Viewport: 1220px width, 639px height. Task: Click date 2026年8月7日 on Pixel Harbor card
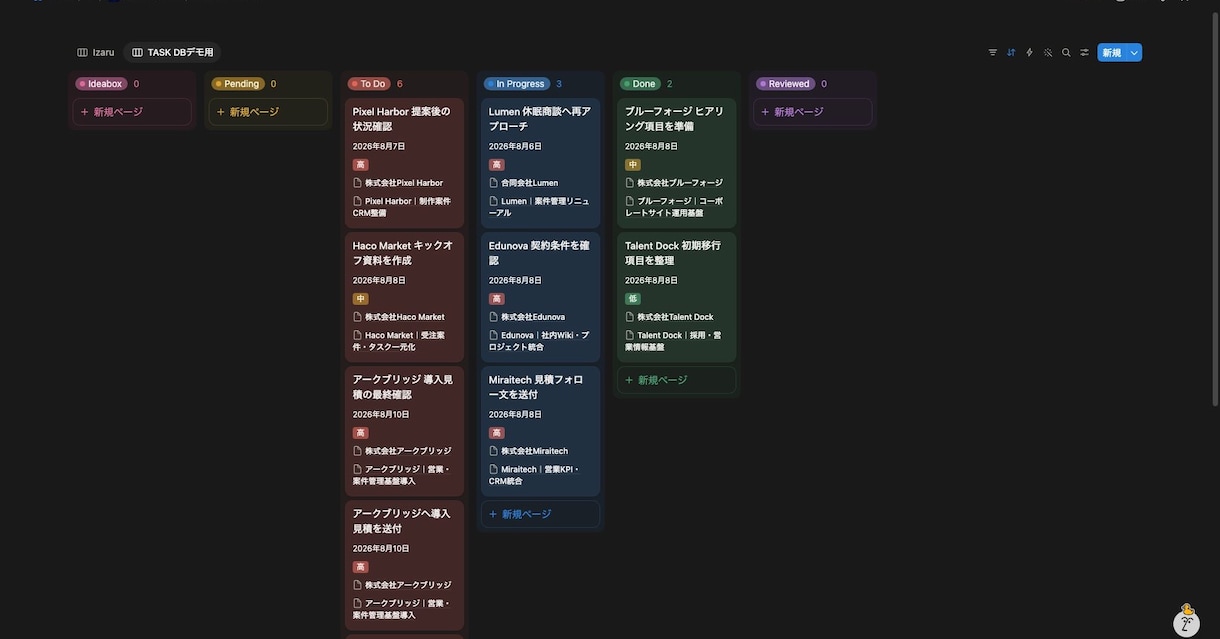(x=379, y=146)
